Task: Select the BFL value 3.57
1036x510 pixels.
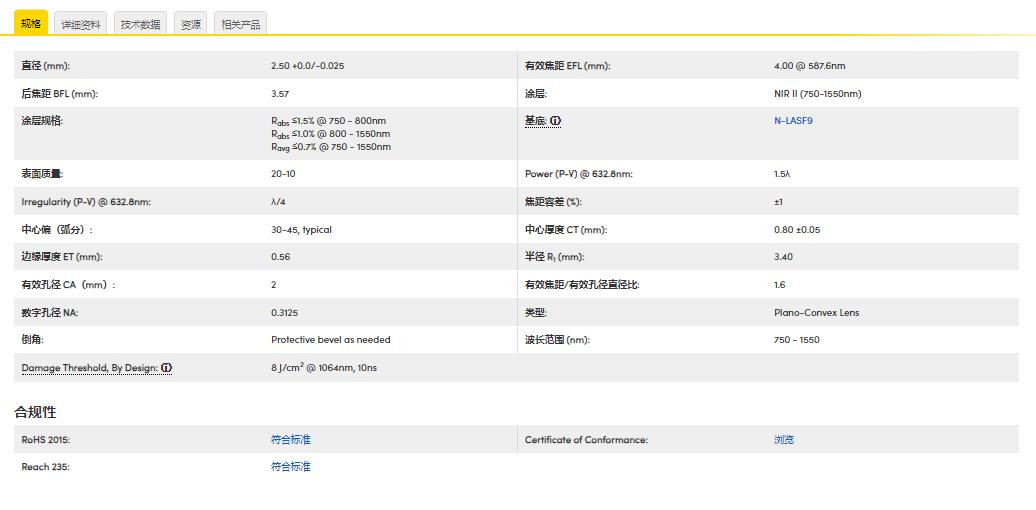Action: click(x=280, y=94)
